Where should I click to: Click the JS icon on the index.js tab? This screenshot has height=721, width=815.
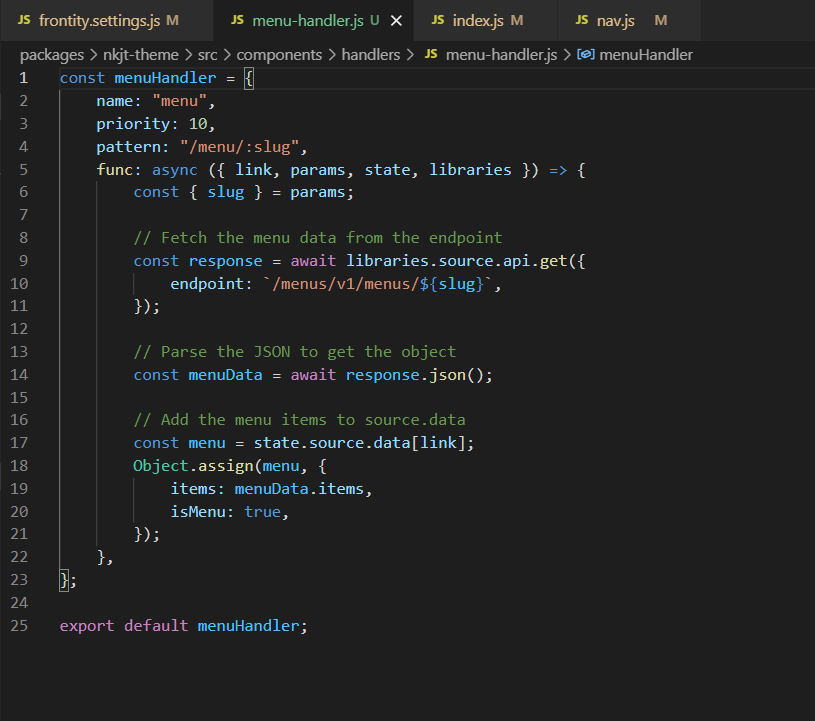click(x=437, y=20)
